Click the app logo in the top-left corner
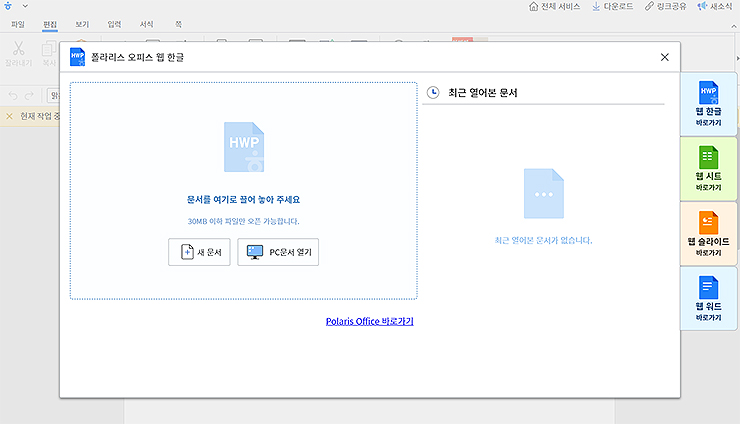The width and height of the screenshot is (740, 424). tap(8, 6)
